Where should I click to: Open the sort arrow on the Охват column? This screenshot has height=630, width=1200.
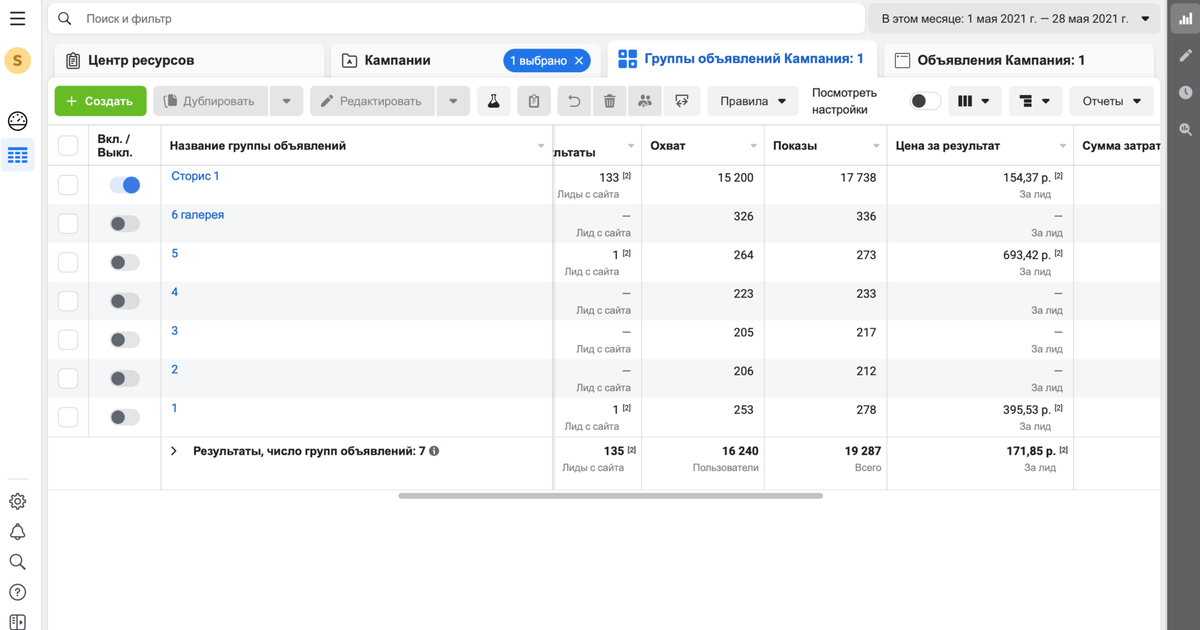tap(754, 146)
